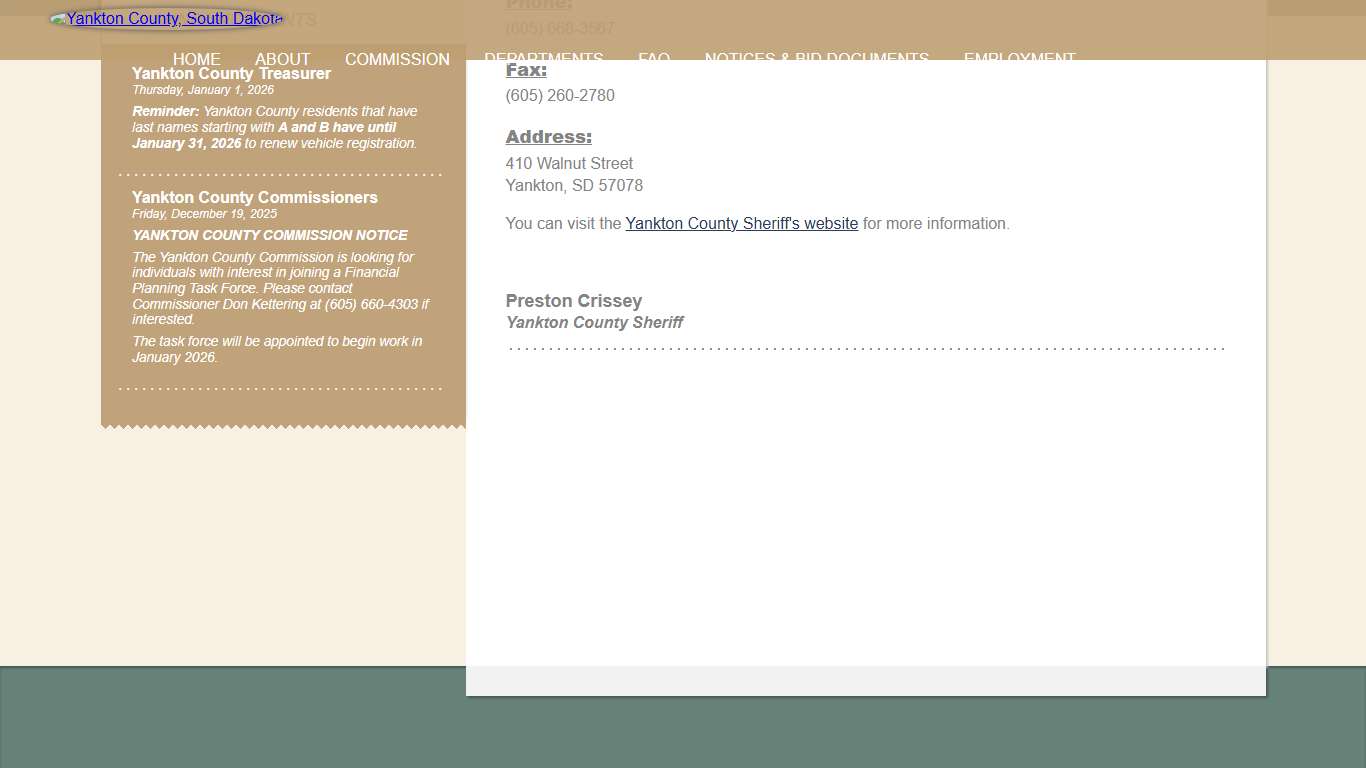The image size is (1366, 768).
Task: Open the ABOUT navigation menu
Action: click(282, 59)
